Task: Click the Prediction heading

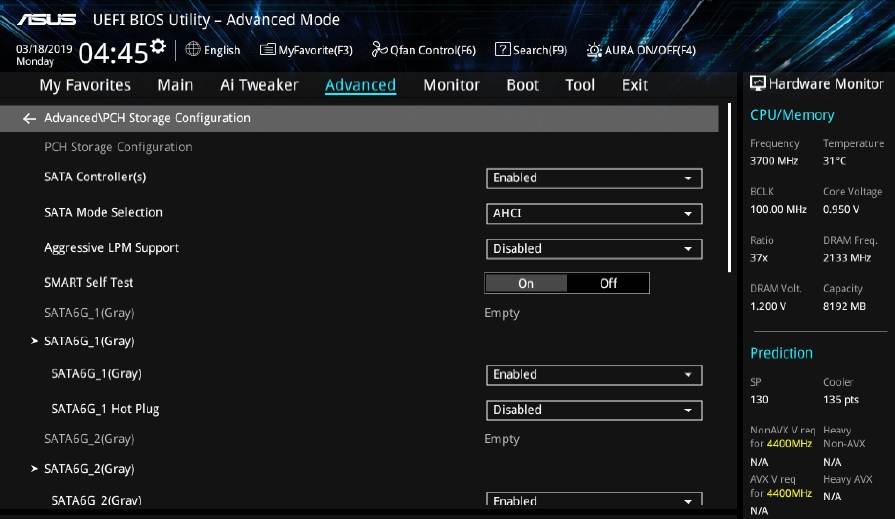Action: click(x=781, y=353)
